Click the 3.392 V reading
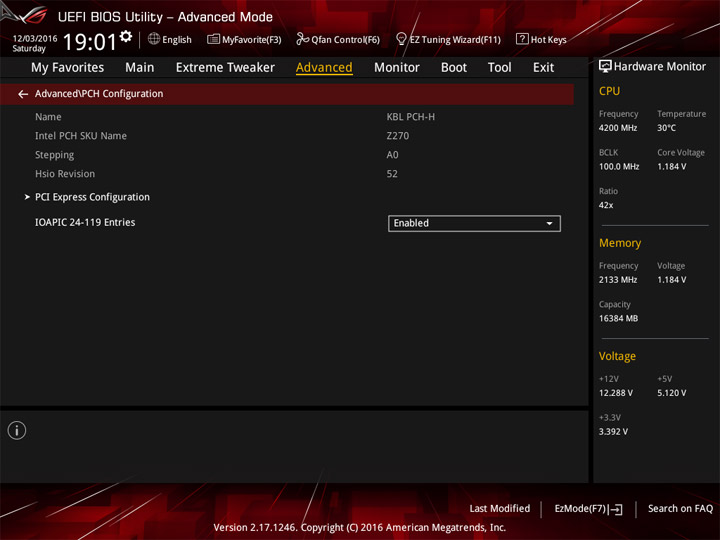Screen dimensions: 720x540 613,432
